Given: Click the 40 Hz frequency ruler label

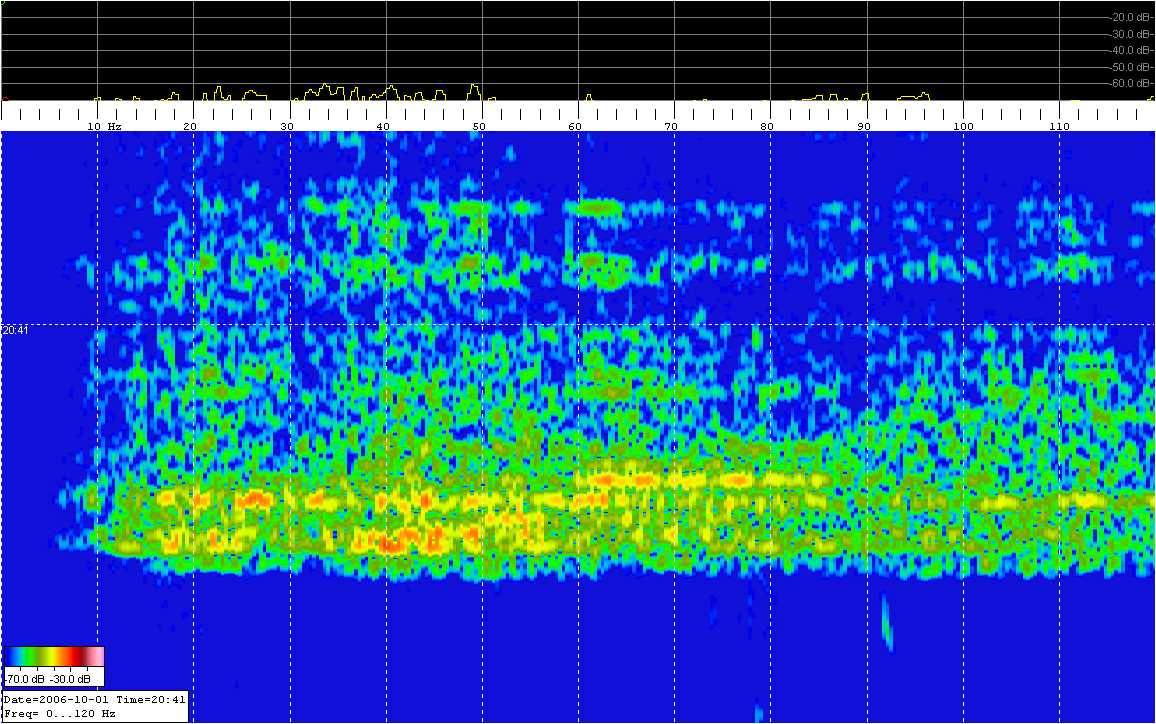Looking at the screenshot, I should coord(382,127).
